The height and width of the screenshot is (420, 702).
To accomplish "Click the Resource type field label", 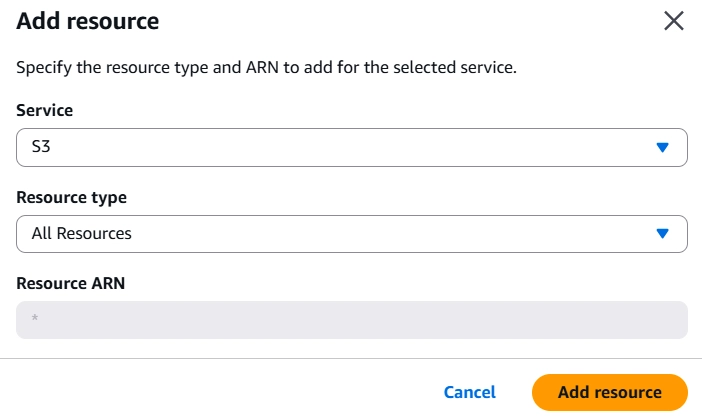I will (72, 197).
